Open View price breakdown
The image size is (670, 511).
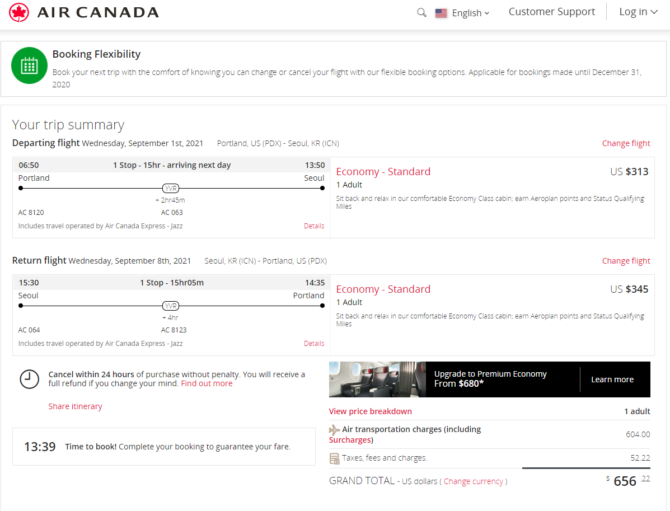click(370, 411)
